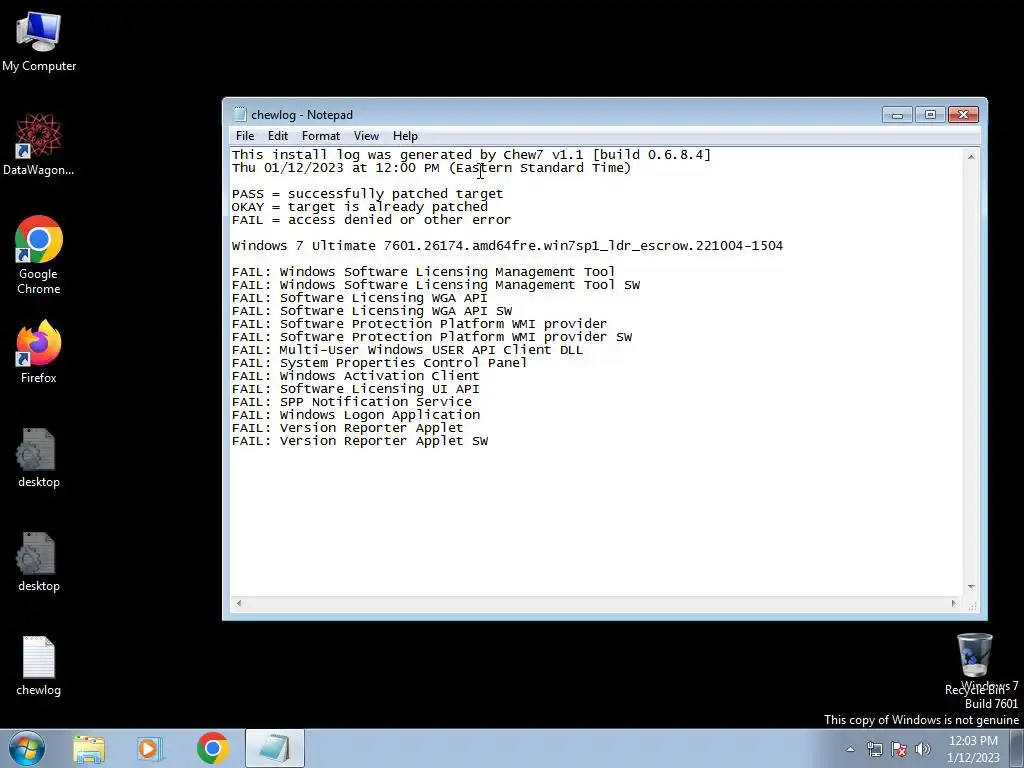
Task: Click the line mentioning Chew7 v1.1 build
Action: pos(471,155)
